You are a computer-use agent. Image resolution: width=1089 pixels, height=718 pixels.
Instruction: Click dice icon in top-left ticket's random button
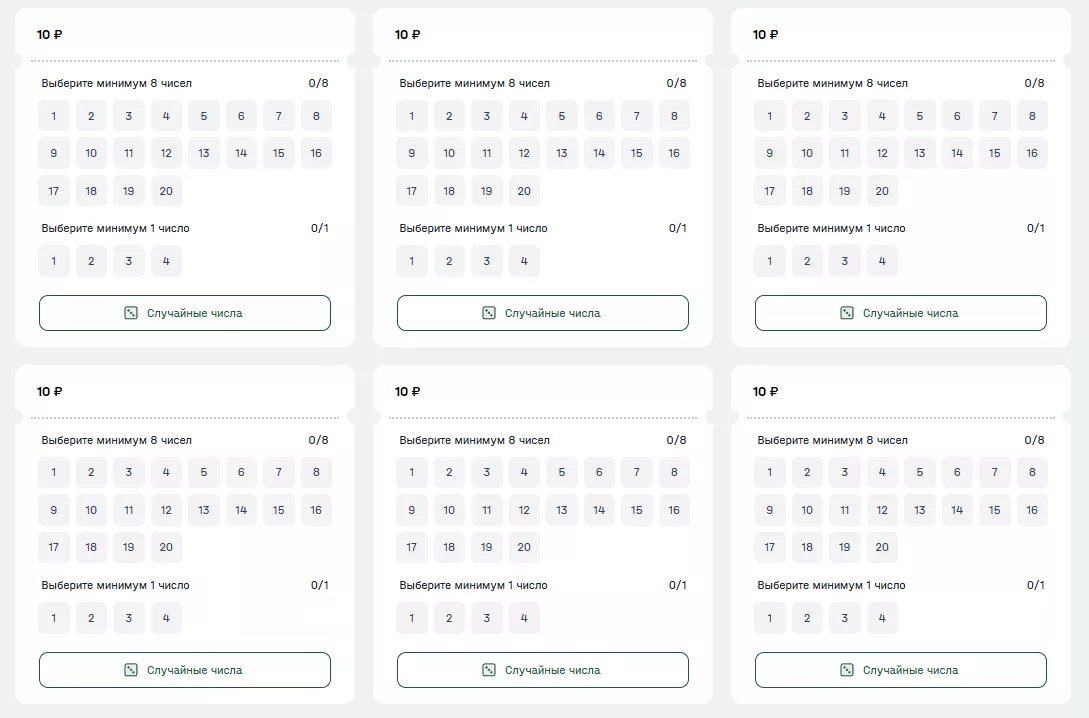click(x=130, y=313)
